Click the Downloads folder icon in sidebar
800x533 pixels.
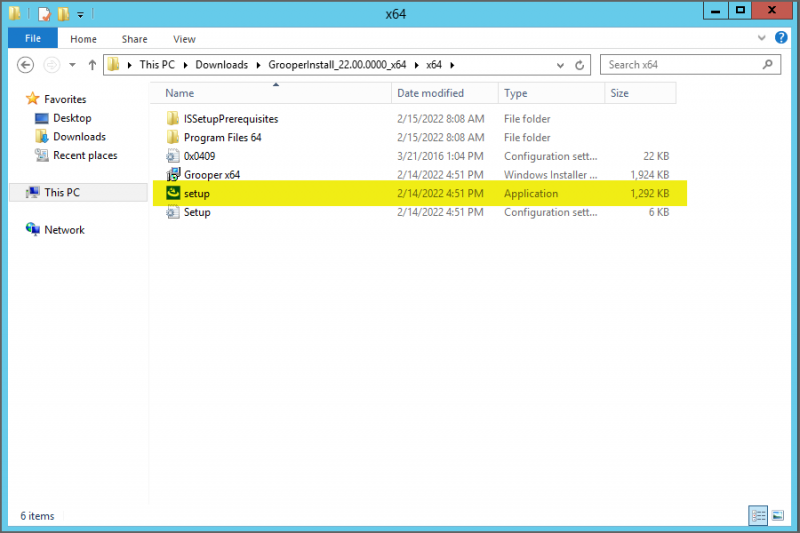click(41, 137)
